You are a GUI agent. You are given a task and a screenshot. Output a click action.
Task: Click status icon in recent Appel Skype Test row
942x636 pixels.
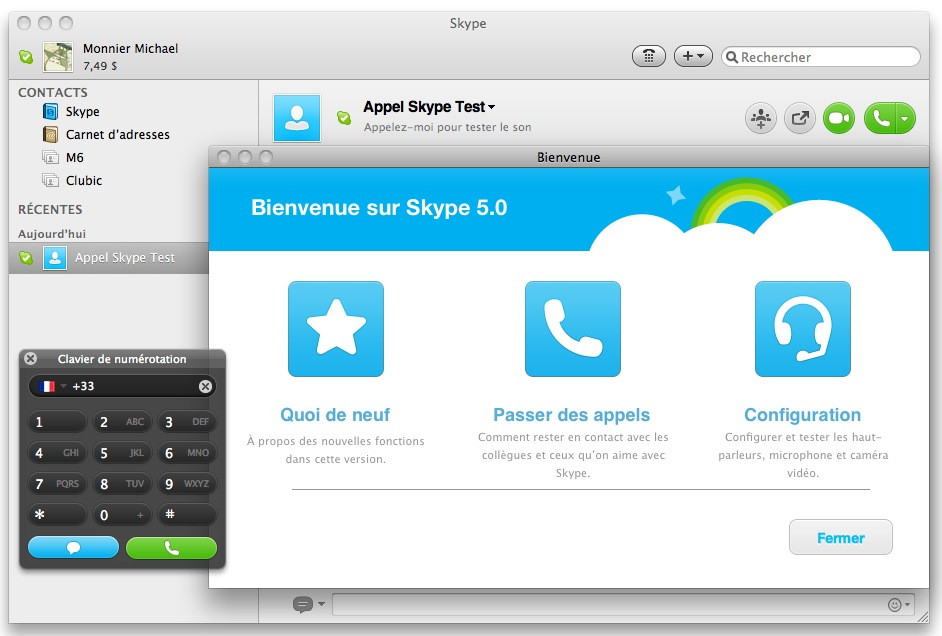(x=26, y=258)
